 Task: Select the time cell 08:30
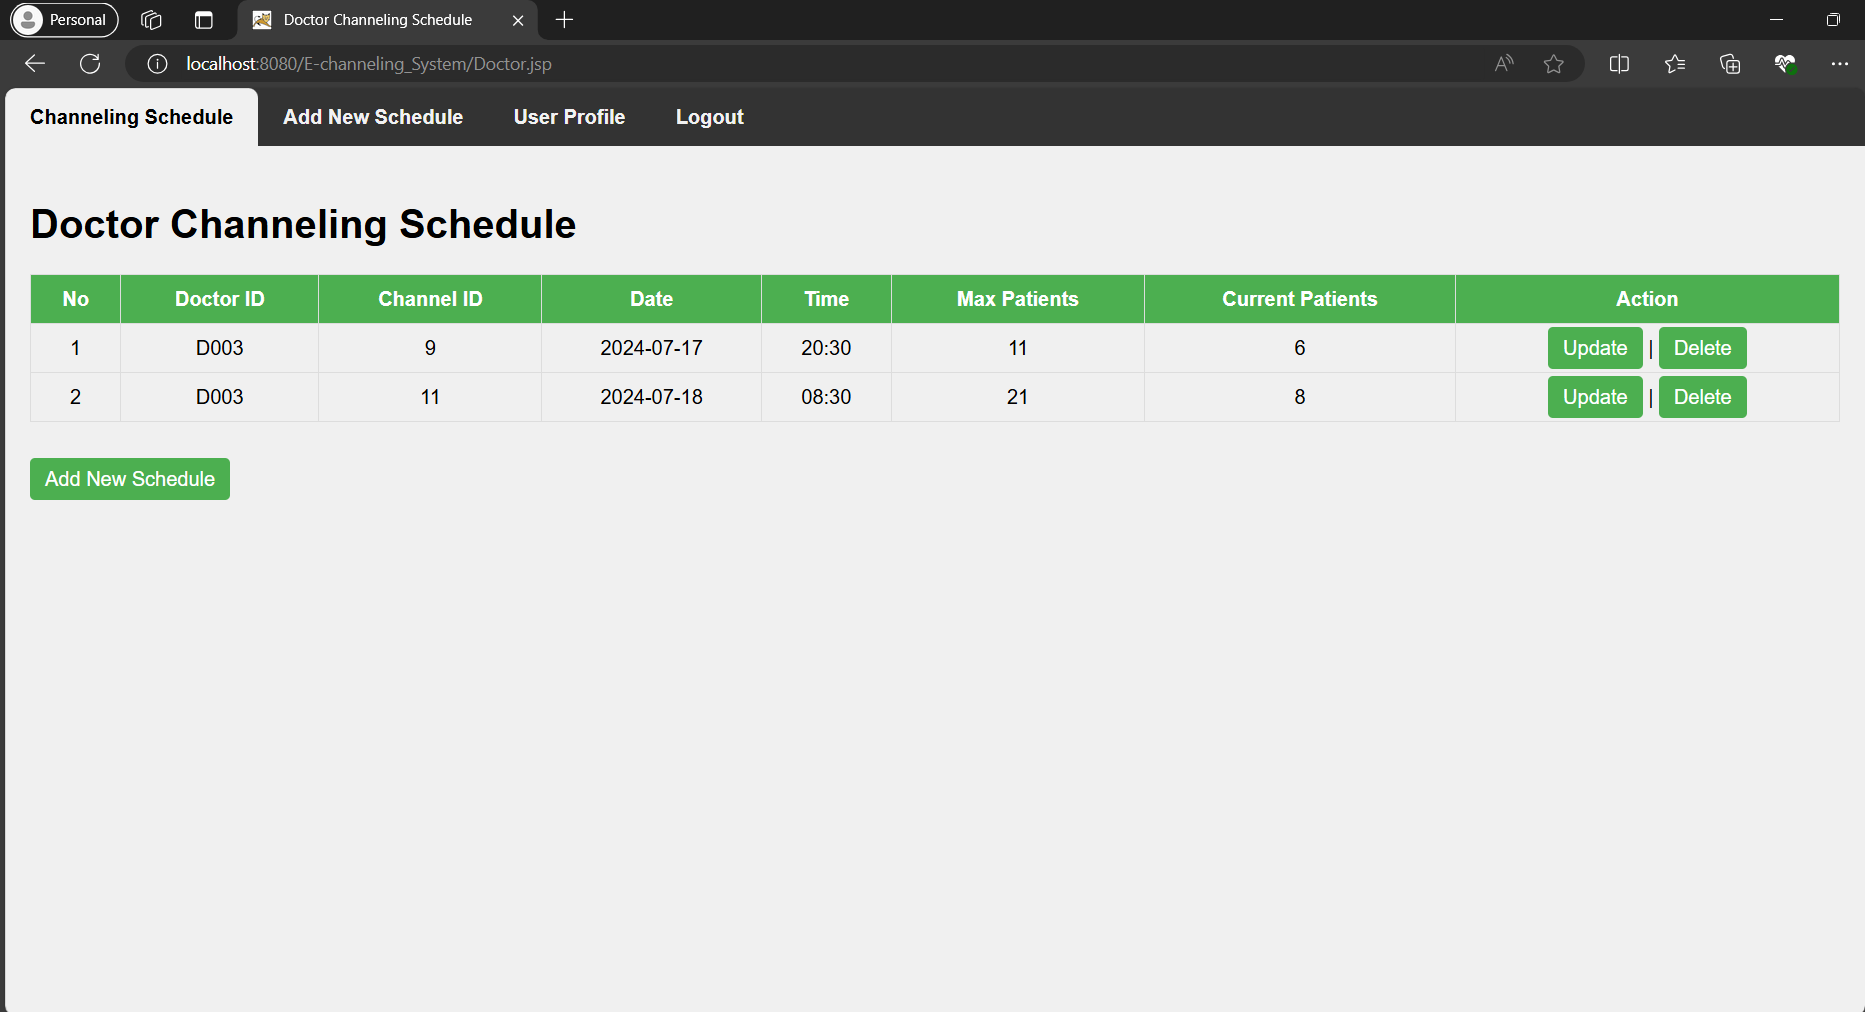(826, 397)
